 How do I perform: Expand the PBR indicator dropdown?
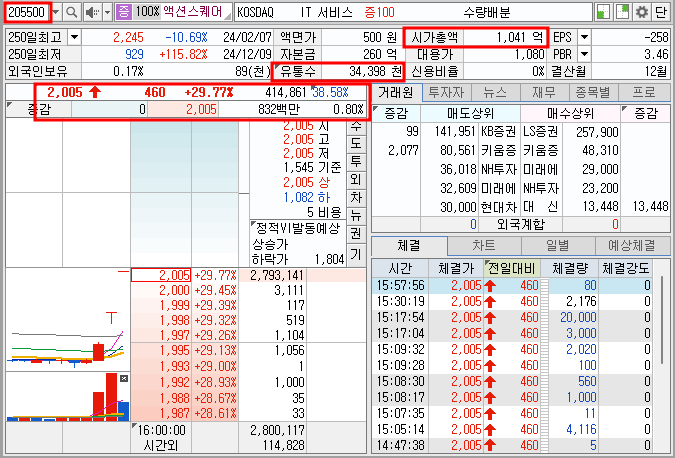point(584,54)
